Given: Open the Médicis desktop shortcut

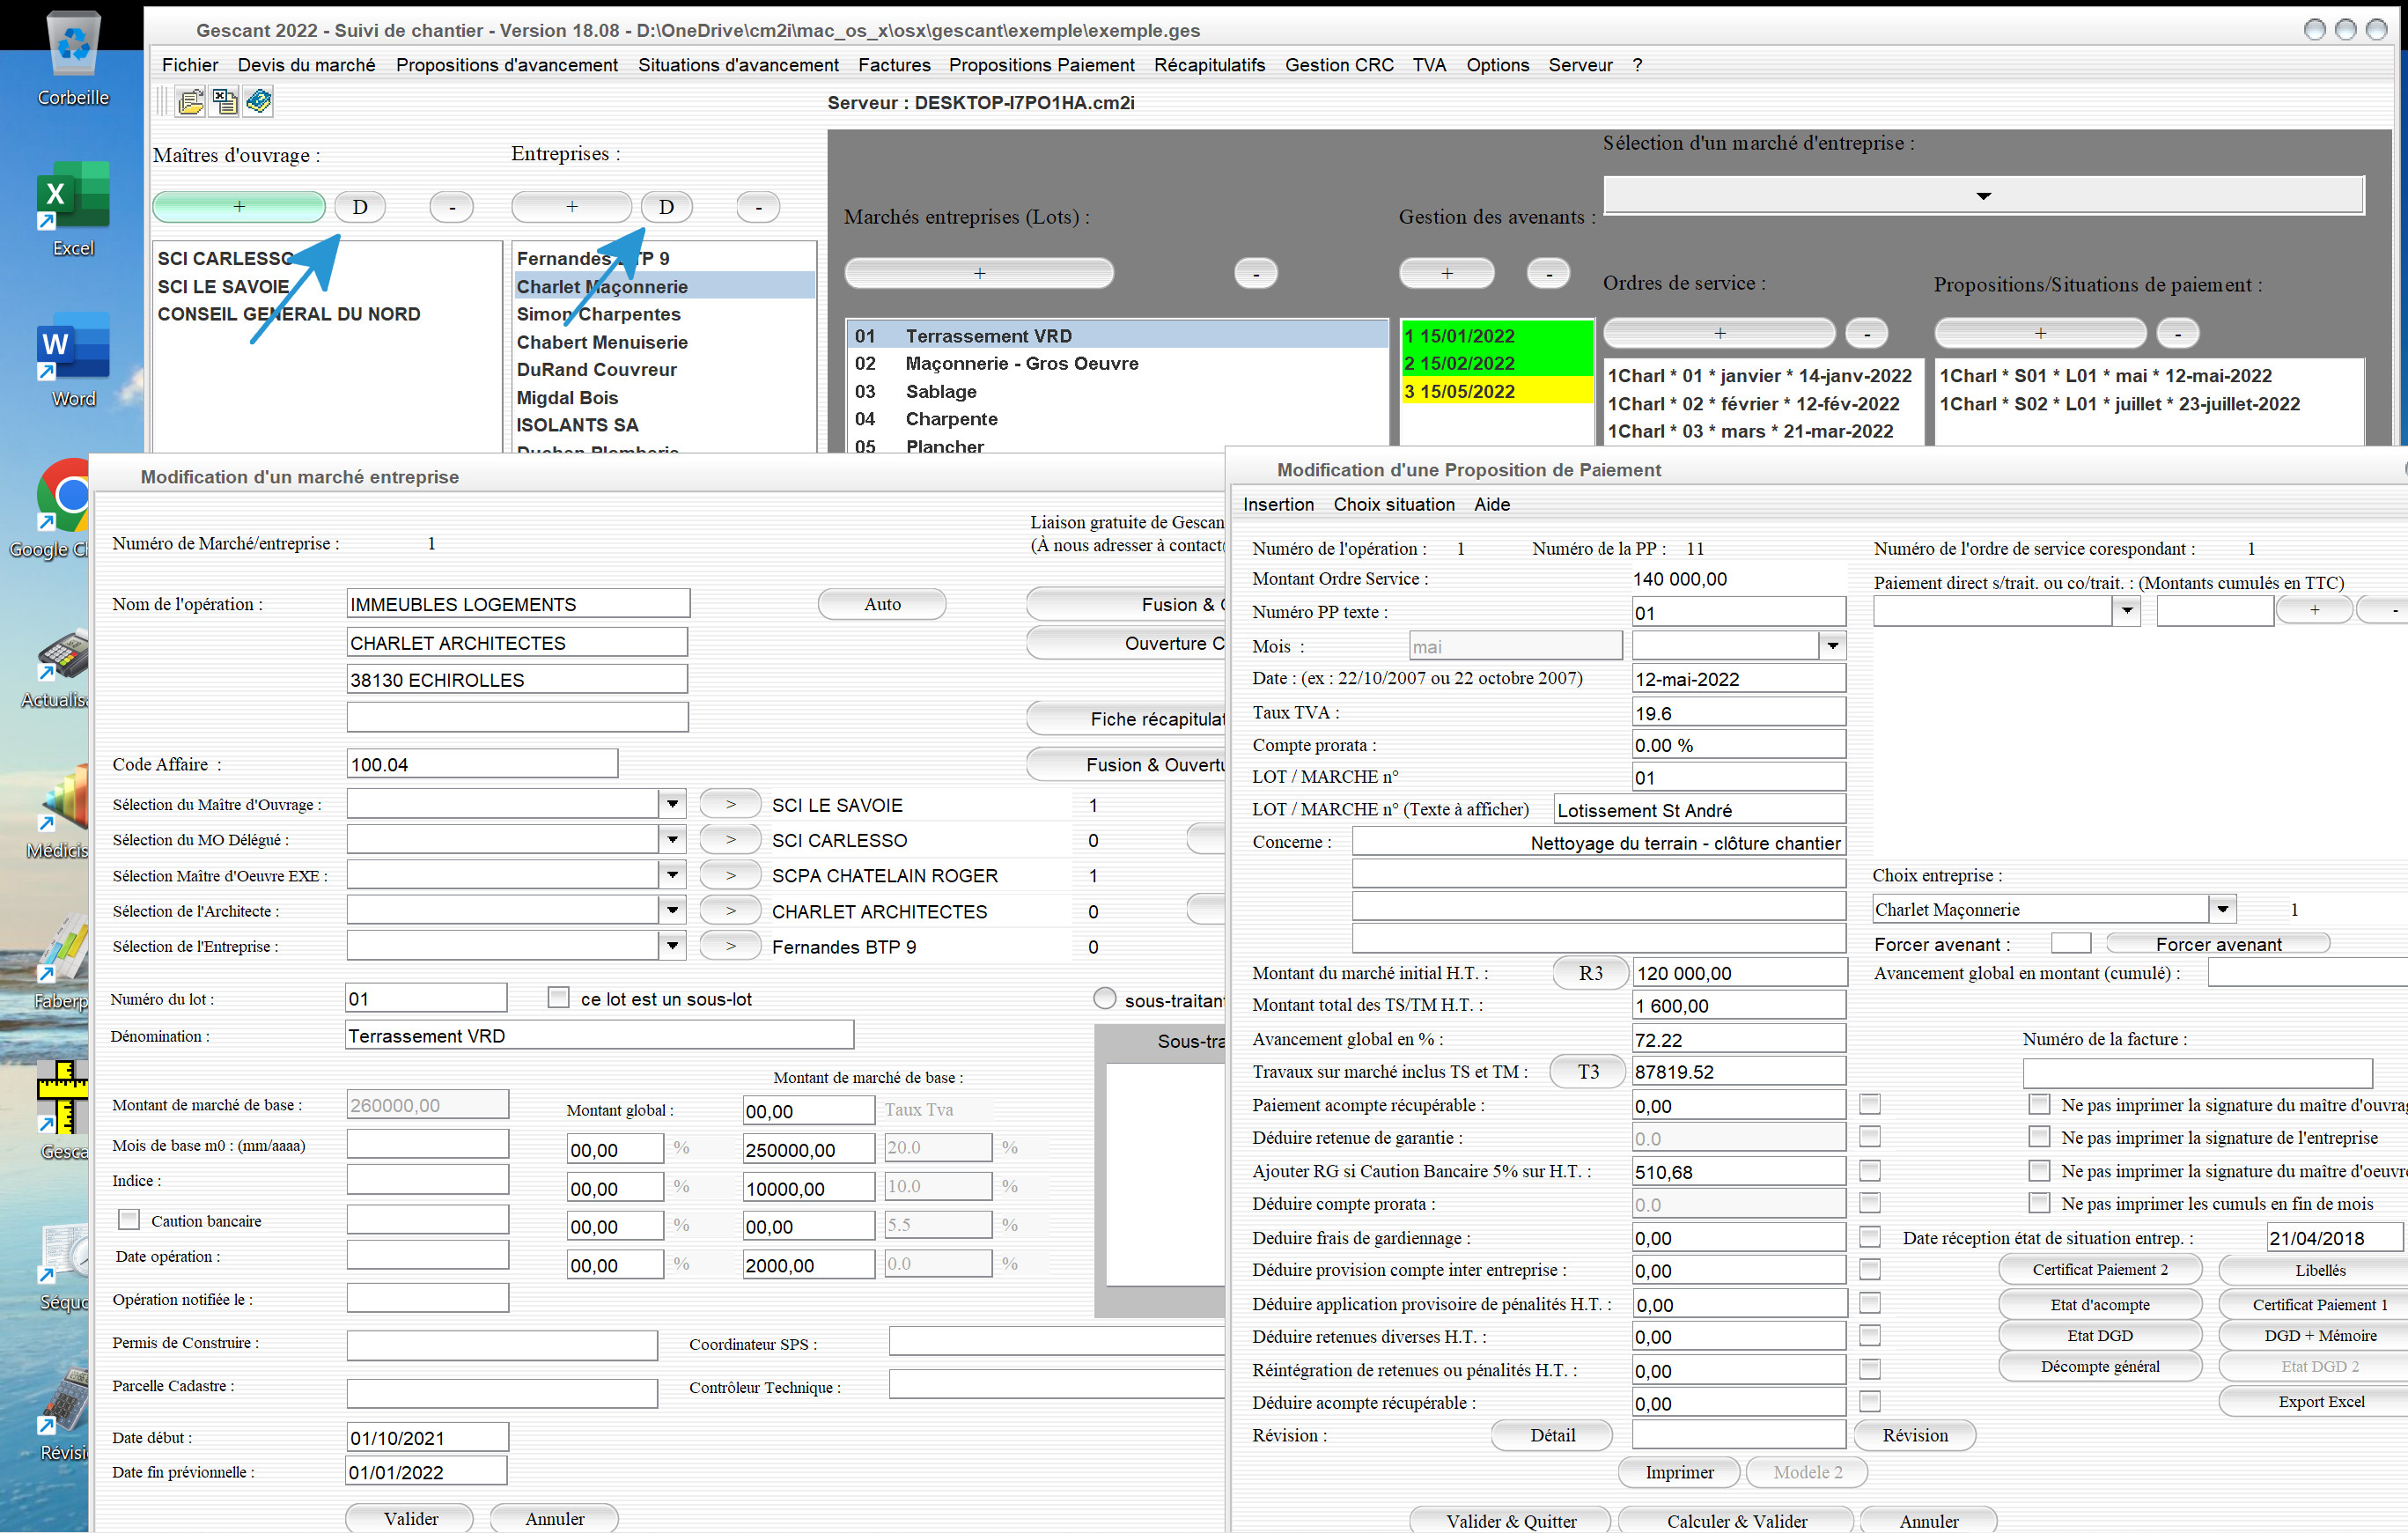Looking at the screenshot, I should pos(58,812).
